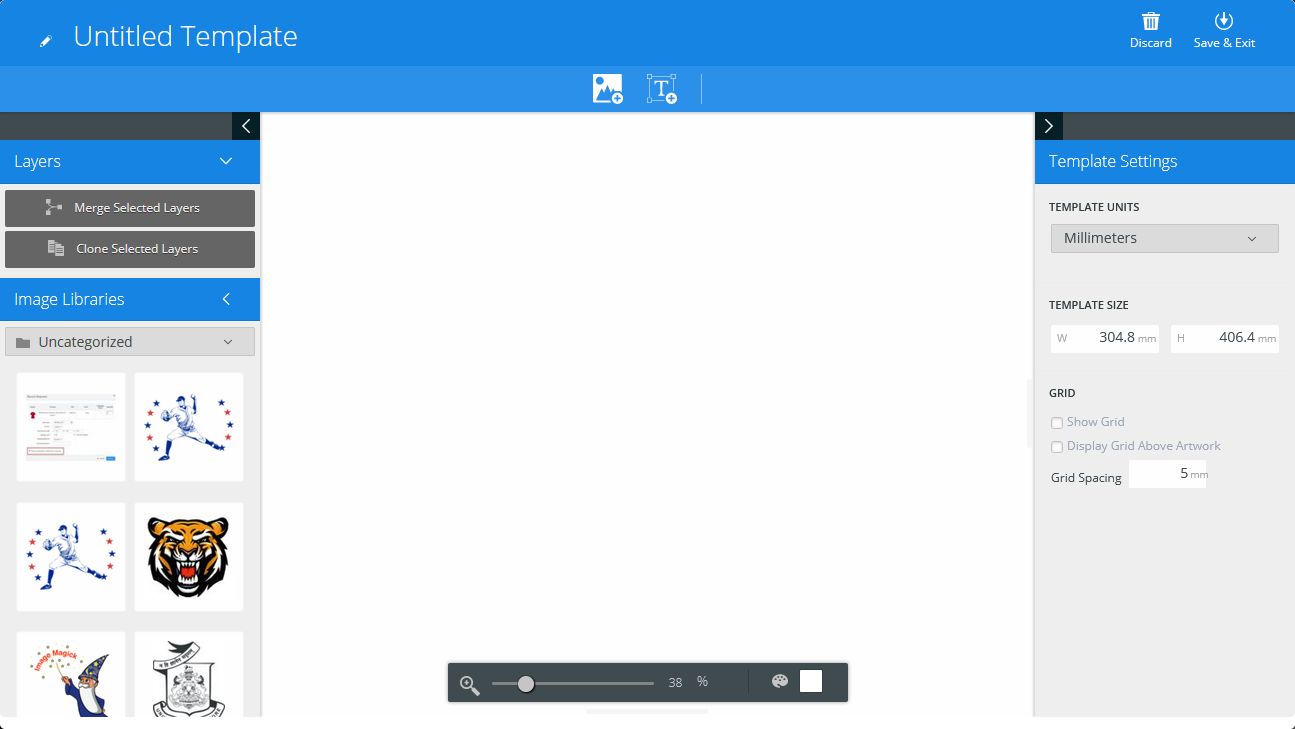Select the tiger head image thumbnail
This screenshot has width=1295, height=729.
pos(188,557)
